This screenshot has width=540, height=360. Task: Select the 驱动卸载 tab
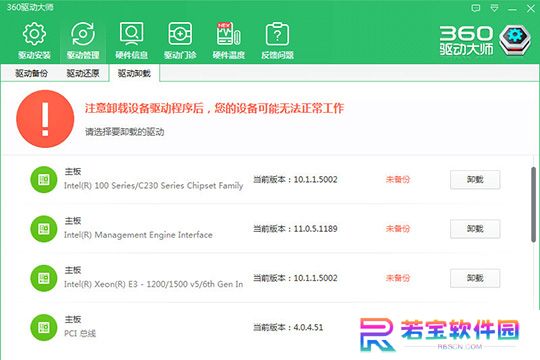[x=134, y=73]
